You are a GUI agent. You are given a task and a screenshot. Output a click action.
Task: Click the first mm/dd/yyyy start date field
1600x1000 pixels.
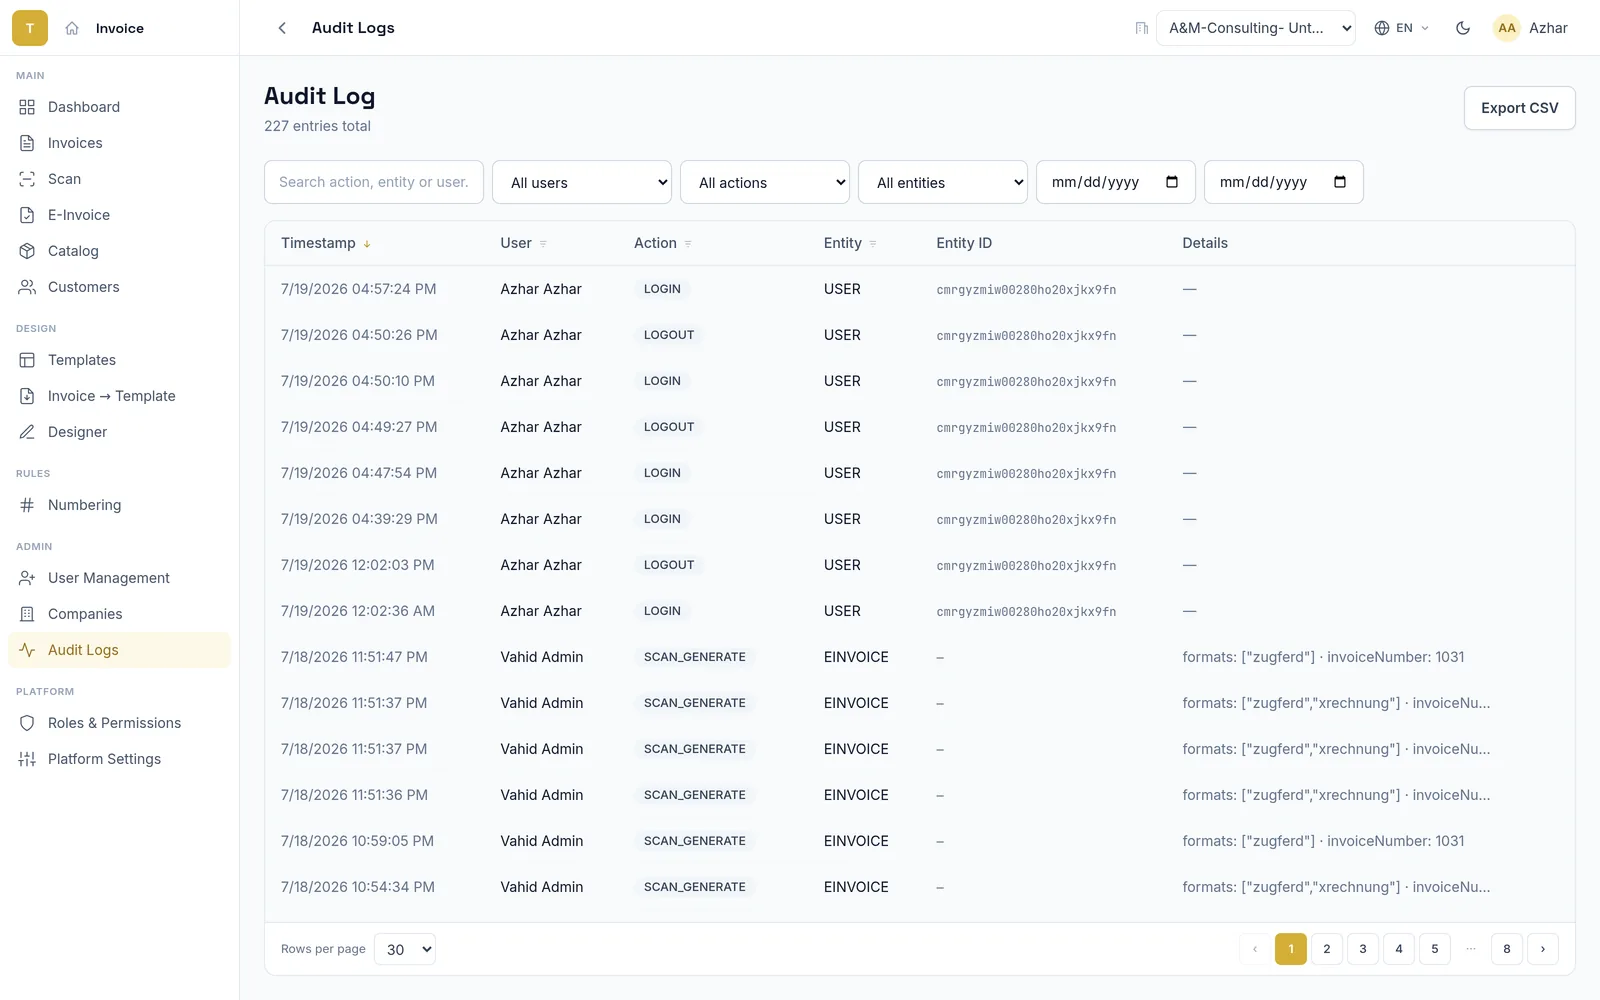point(1116,182)
